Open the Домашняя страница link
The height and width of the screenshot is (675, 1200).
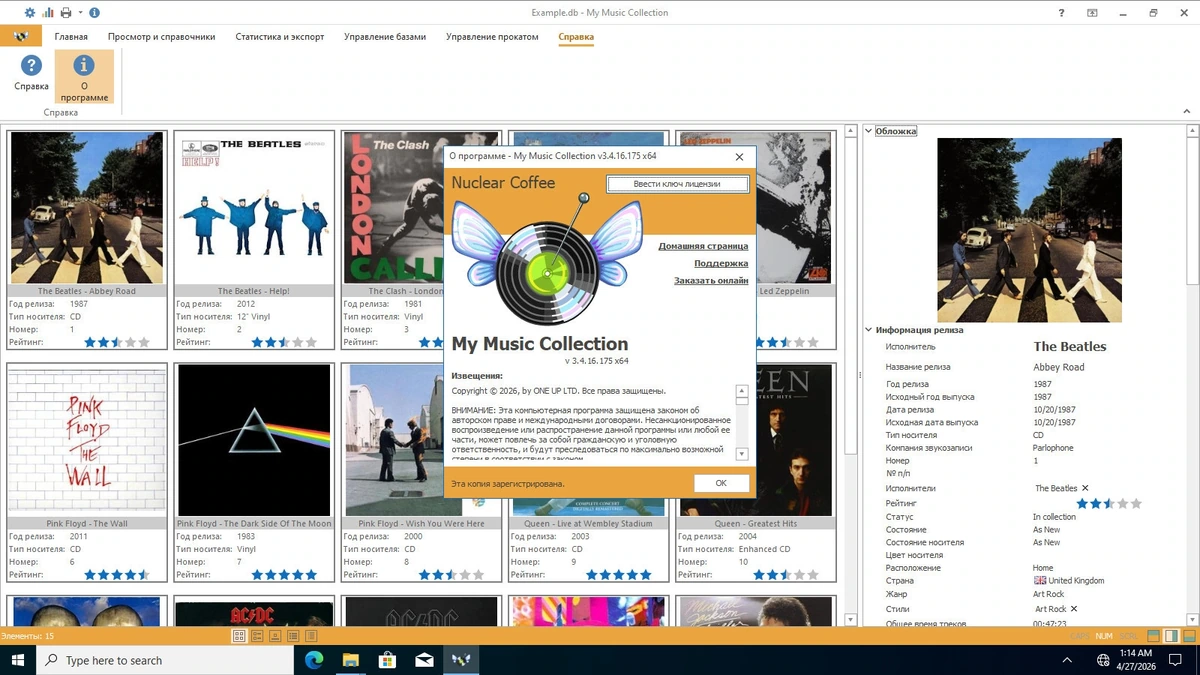coord(703,246)
